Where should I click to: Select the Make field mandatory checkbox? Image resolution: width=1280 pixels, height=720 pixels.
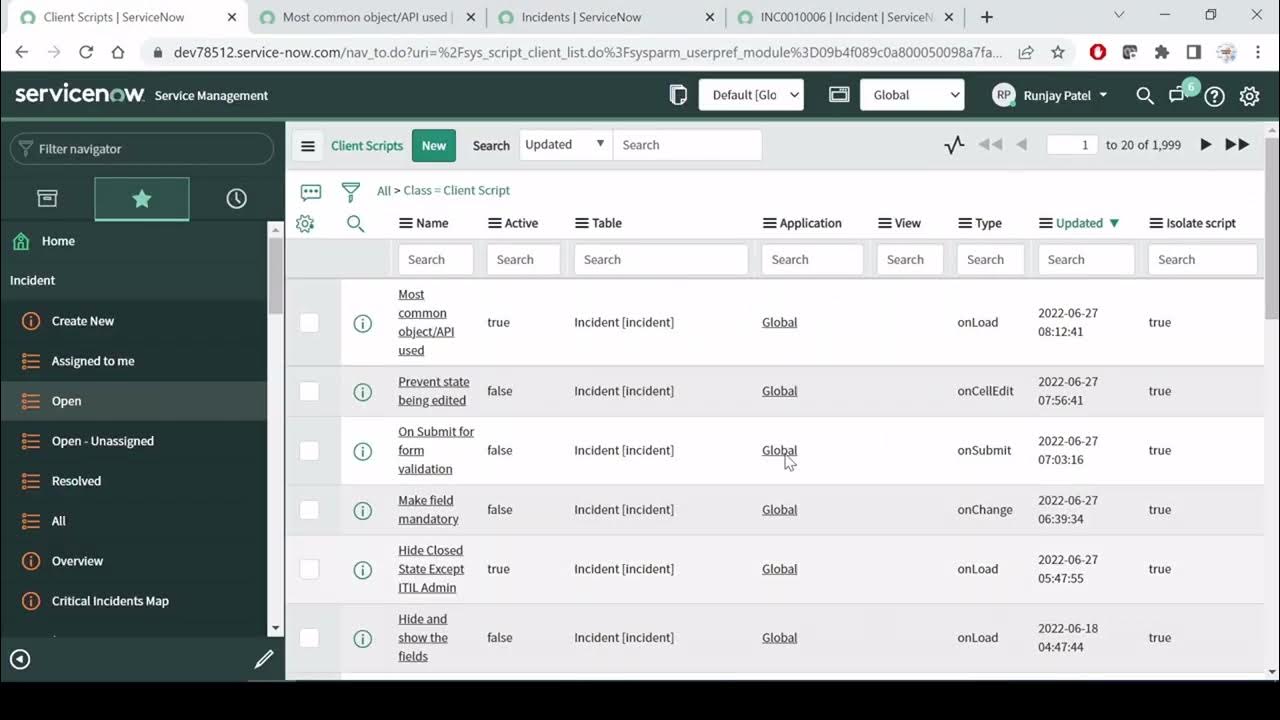309,510
